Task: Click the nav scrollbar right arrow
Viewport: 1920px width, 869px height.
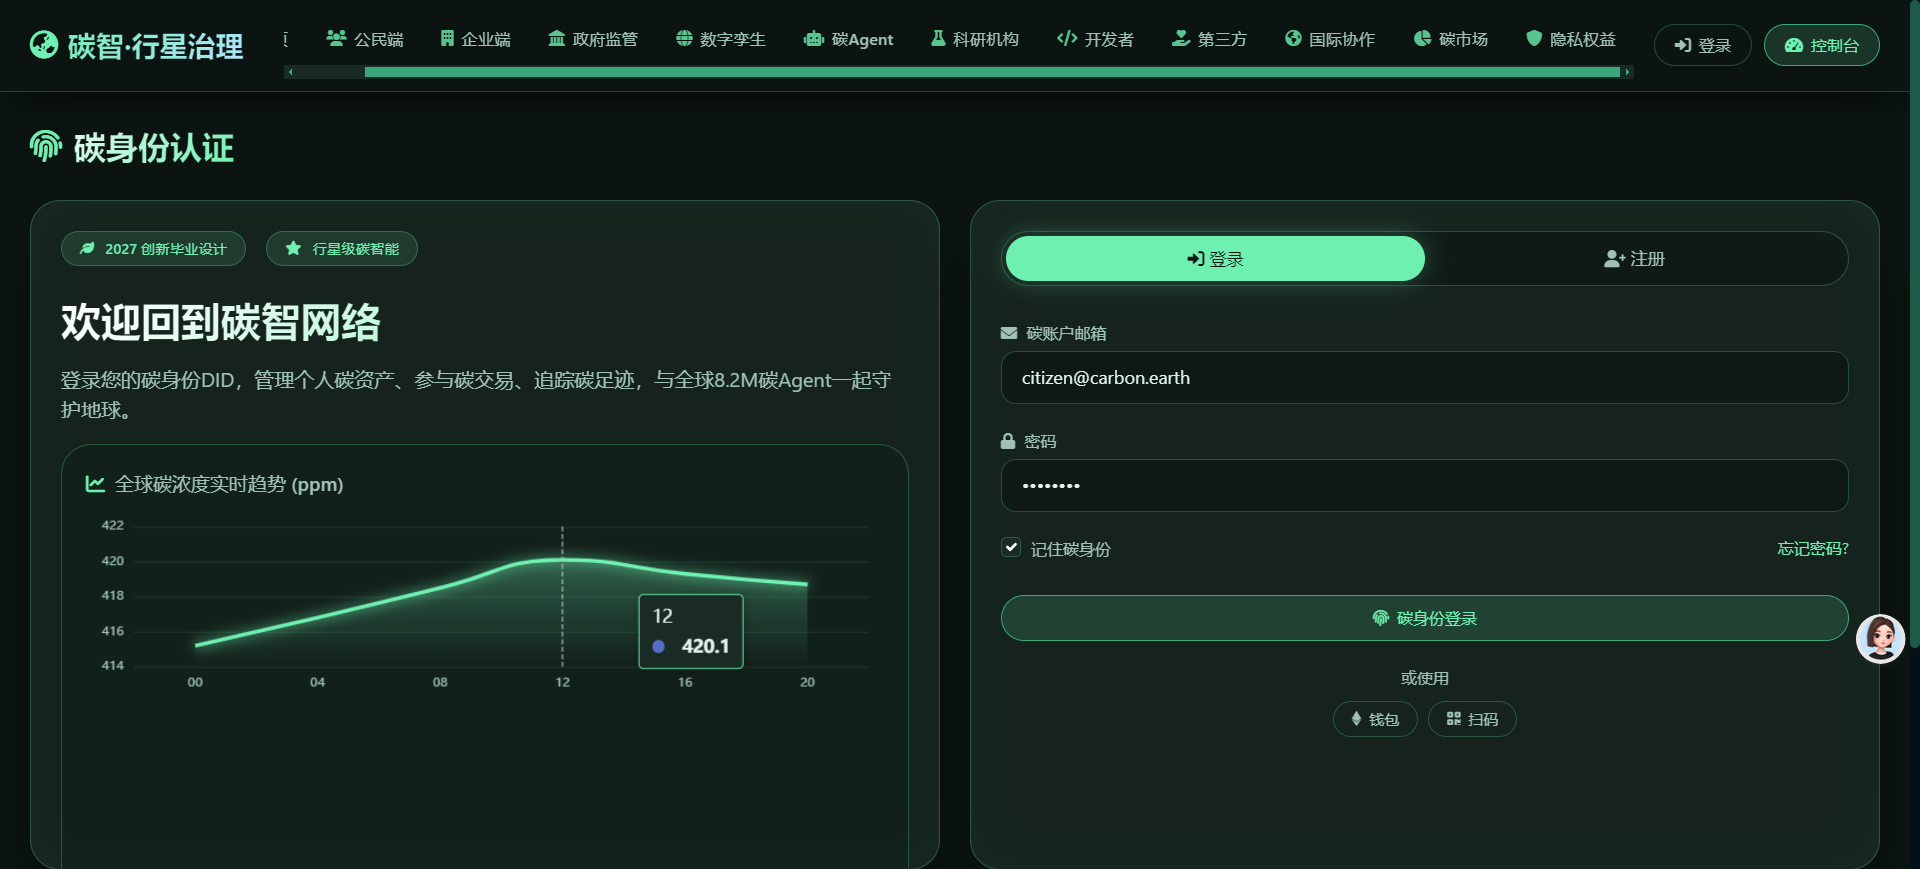Action: (x=1628, y=72)
